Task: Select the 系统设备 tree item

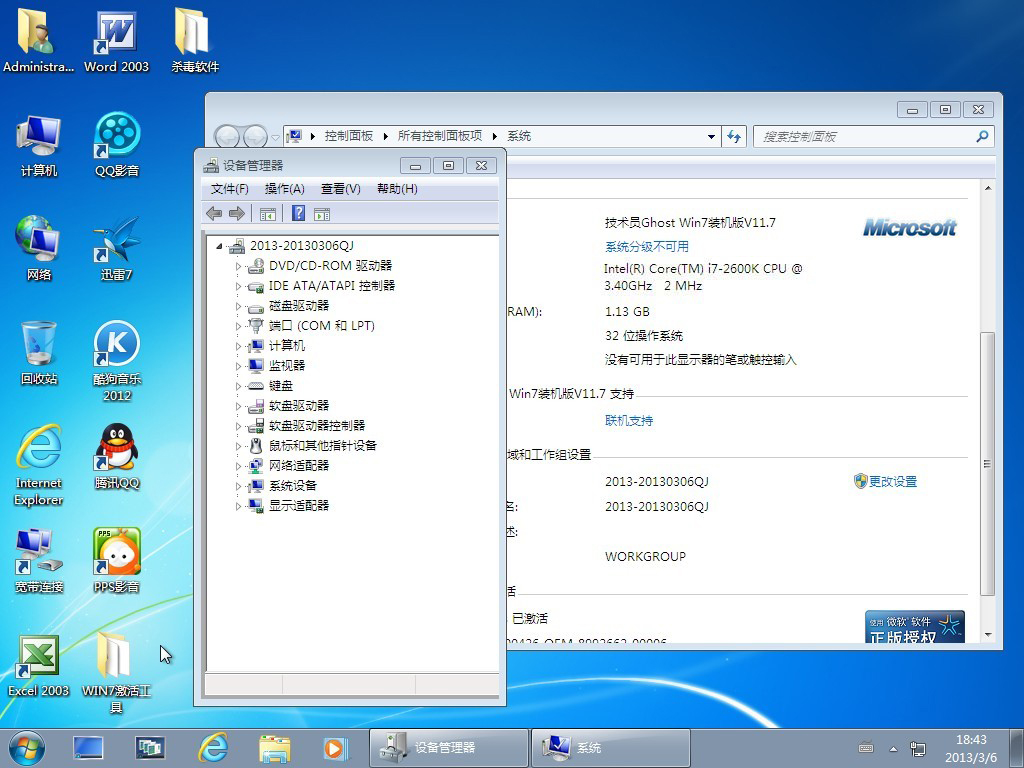Action: pos(293,486)
